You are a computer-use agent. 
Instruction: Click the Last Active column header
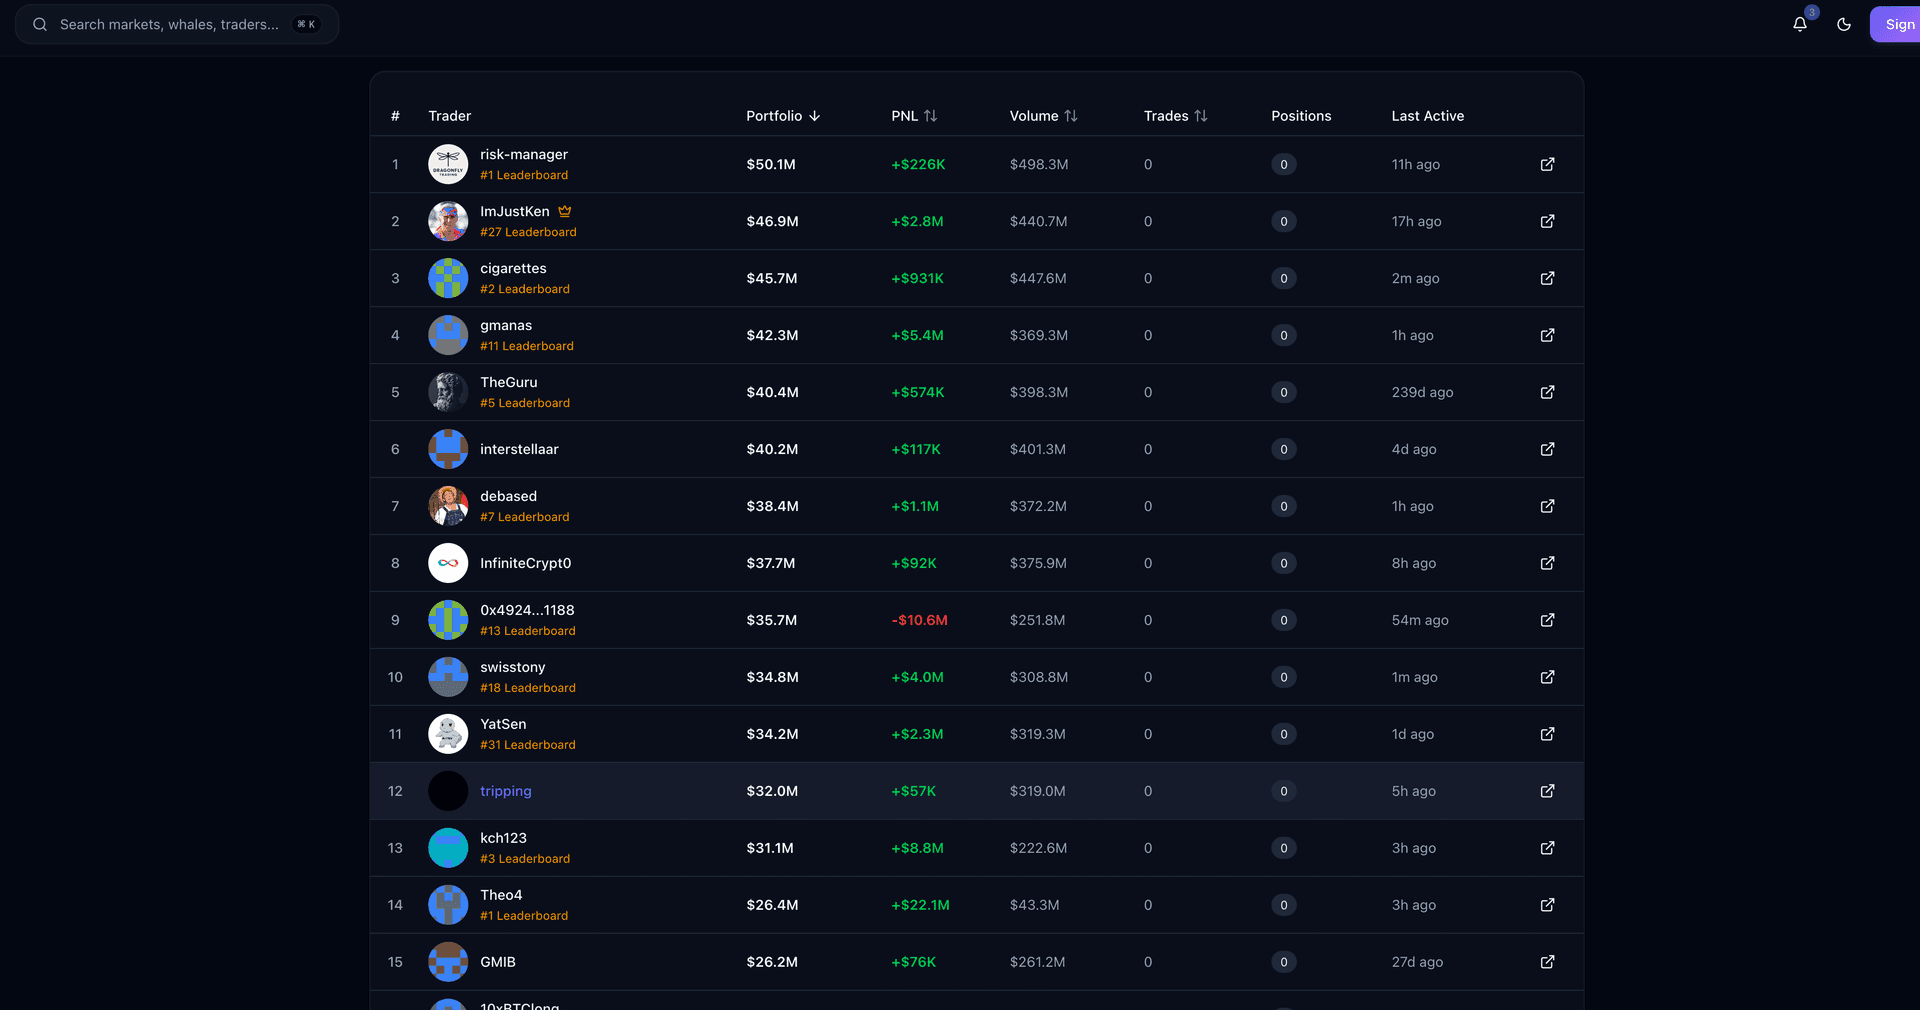pyautogui.click(x=1427, y=116)
